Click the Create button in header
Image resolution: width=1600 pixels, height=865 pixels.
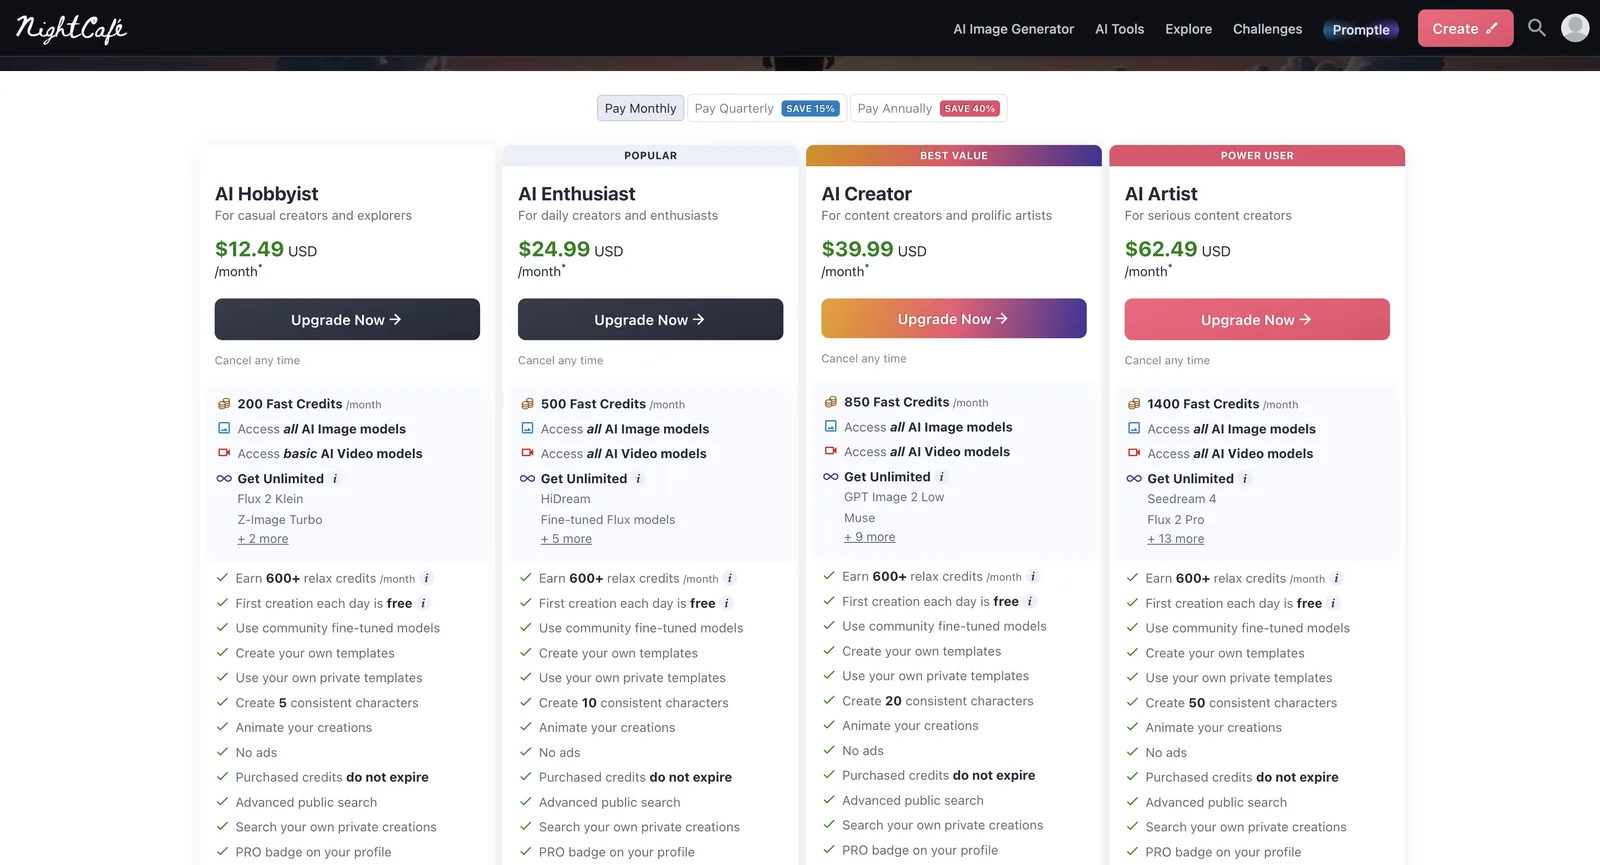coord(1465,29)
